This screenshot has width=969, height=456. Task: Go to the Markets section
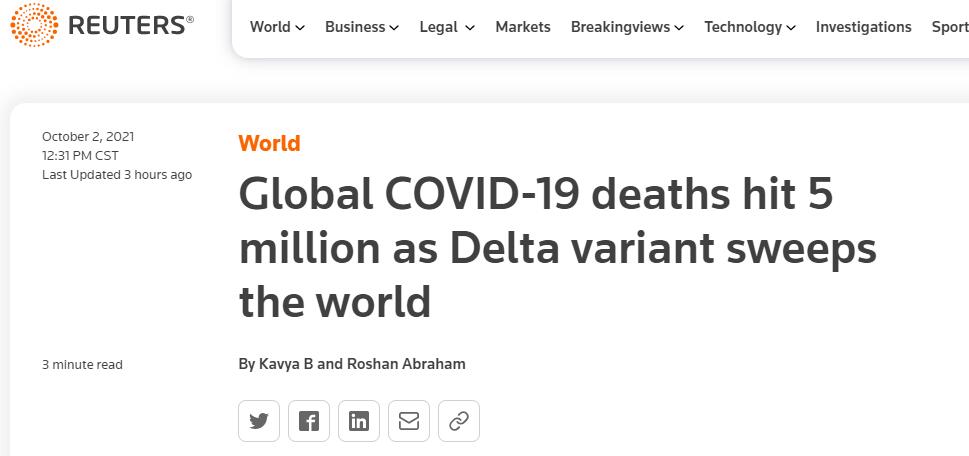pos(523,27)
